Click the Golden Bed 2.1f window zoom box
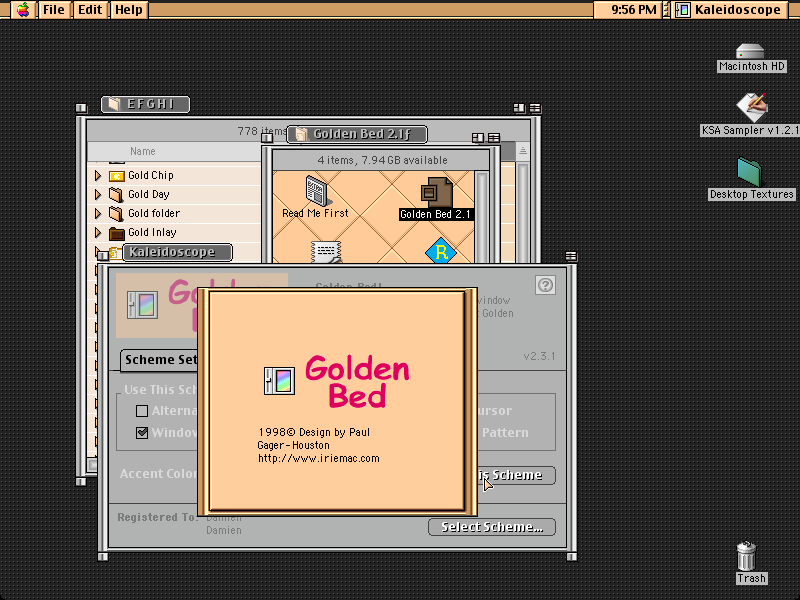The image size is (800, 600). (x=478, y=138)
